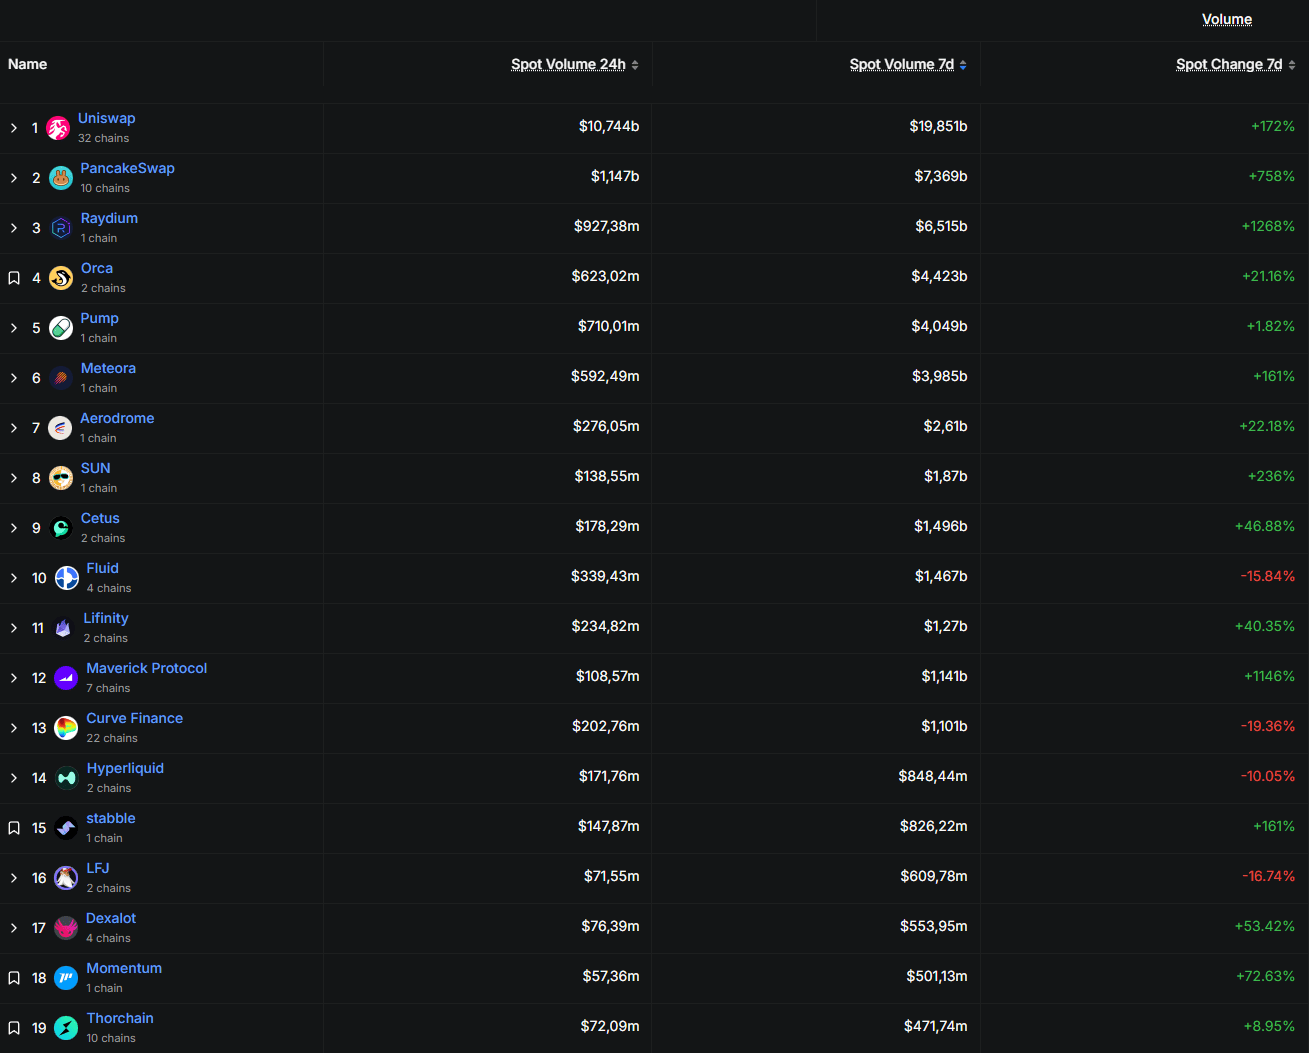1309x1053 pixels.
Task: Click the Thorchain lightning logo icon
Action: click(66, 1028)
